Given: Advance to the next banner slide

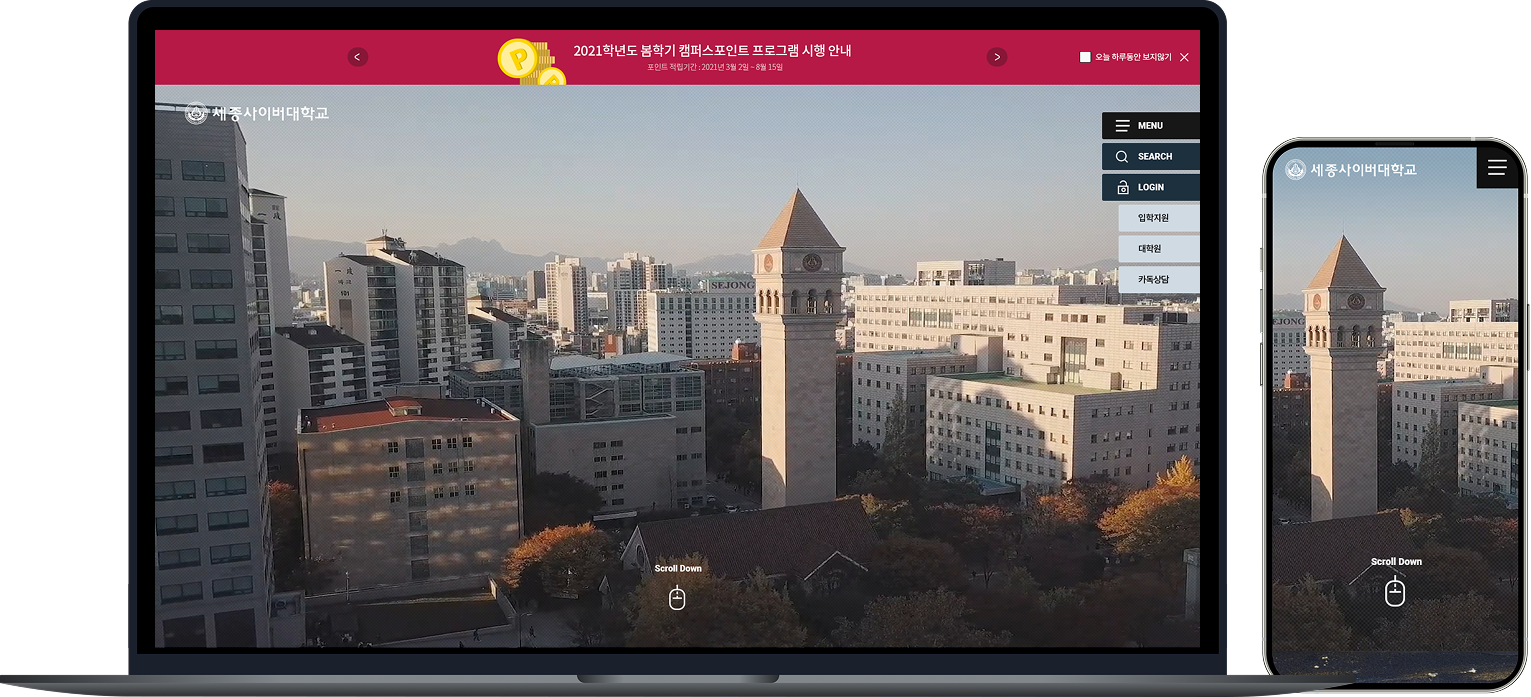Looking at the screenshot, I should click(997, 57).
